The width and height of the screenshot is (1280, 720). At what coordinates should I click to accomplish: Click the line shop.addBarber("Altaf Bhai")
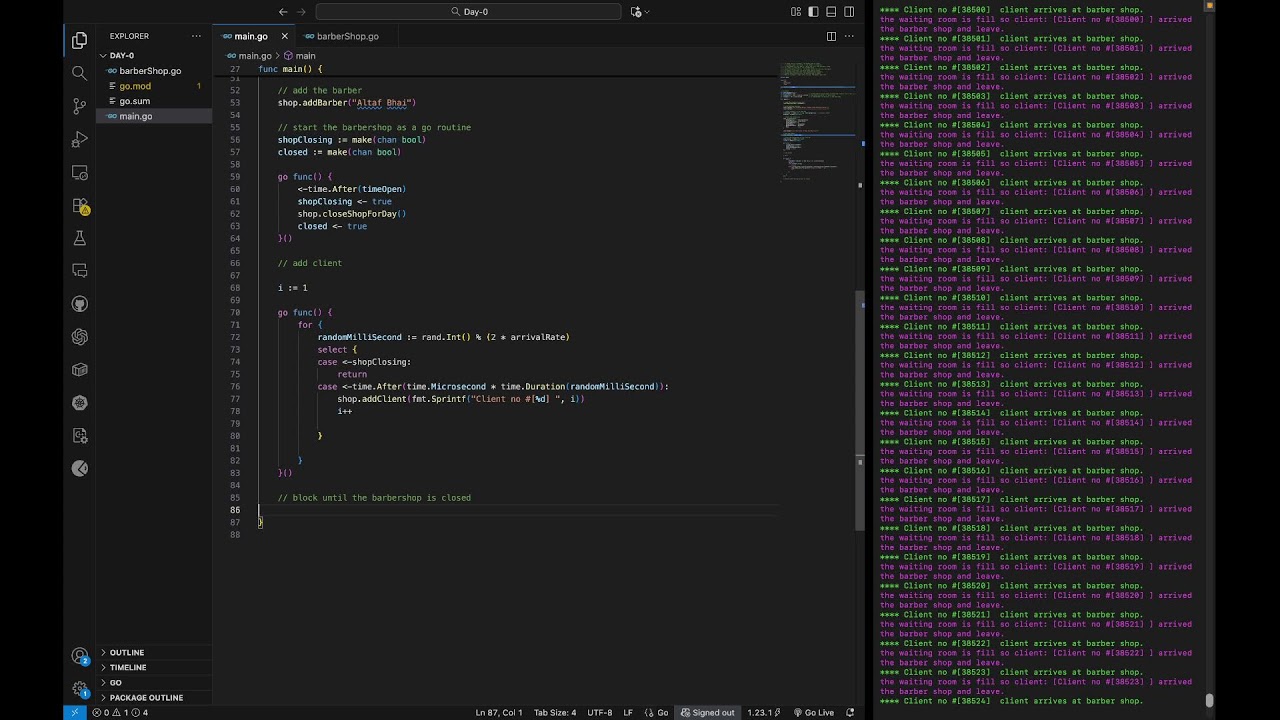[x=347, y=103]
